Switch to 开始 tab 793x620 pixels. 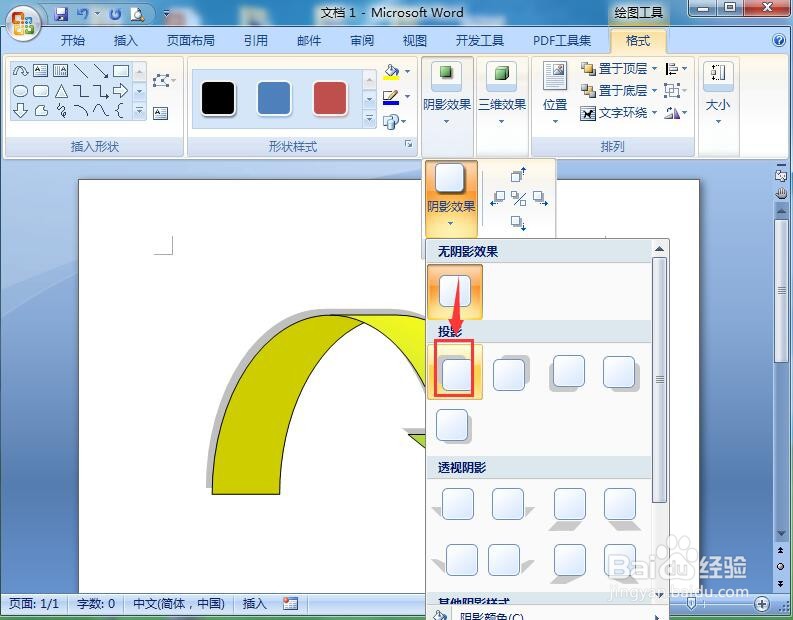[x=73, y=40]
